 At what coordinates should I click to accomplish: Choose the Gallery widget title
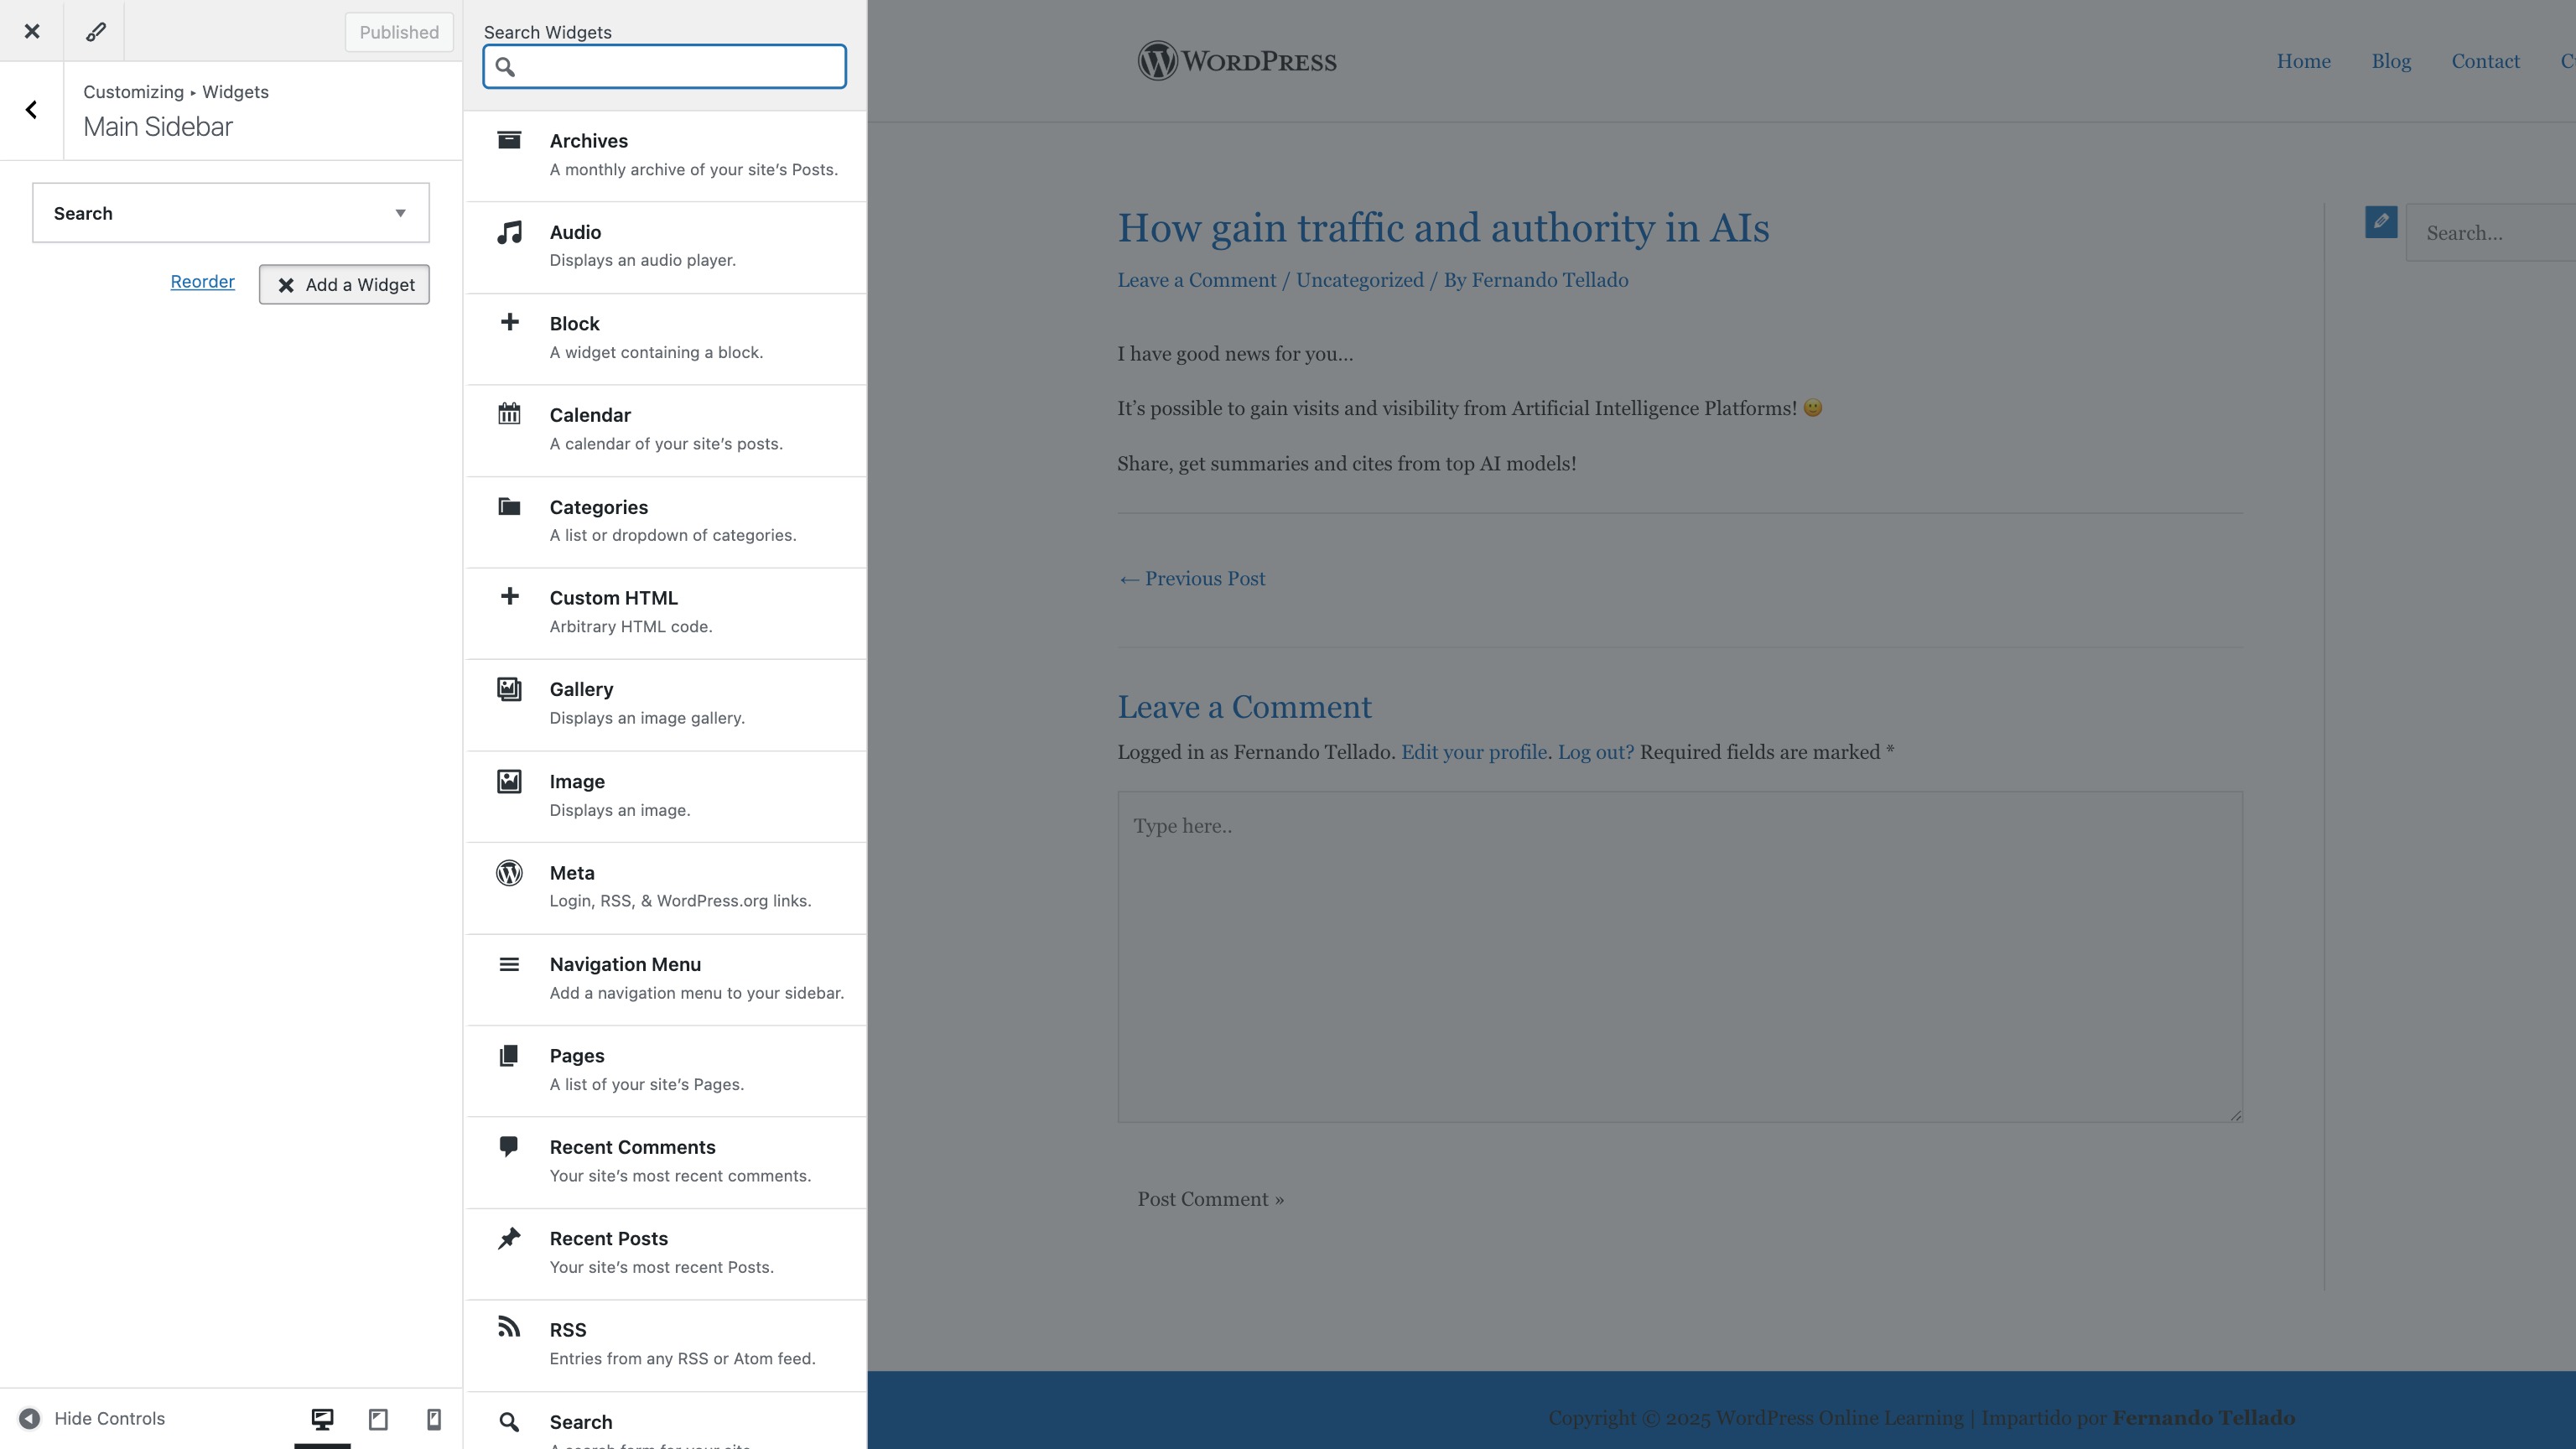(581, 689)
